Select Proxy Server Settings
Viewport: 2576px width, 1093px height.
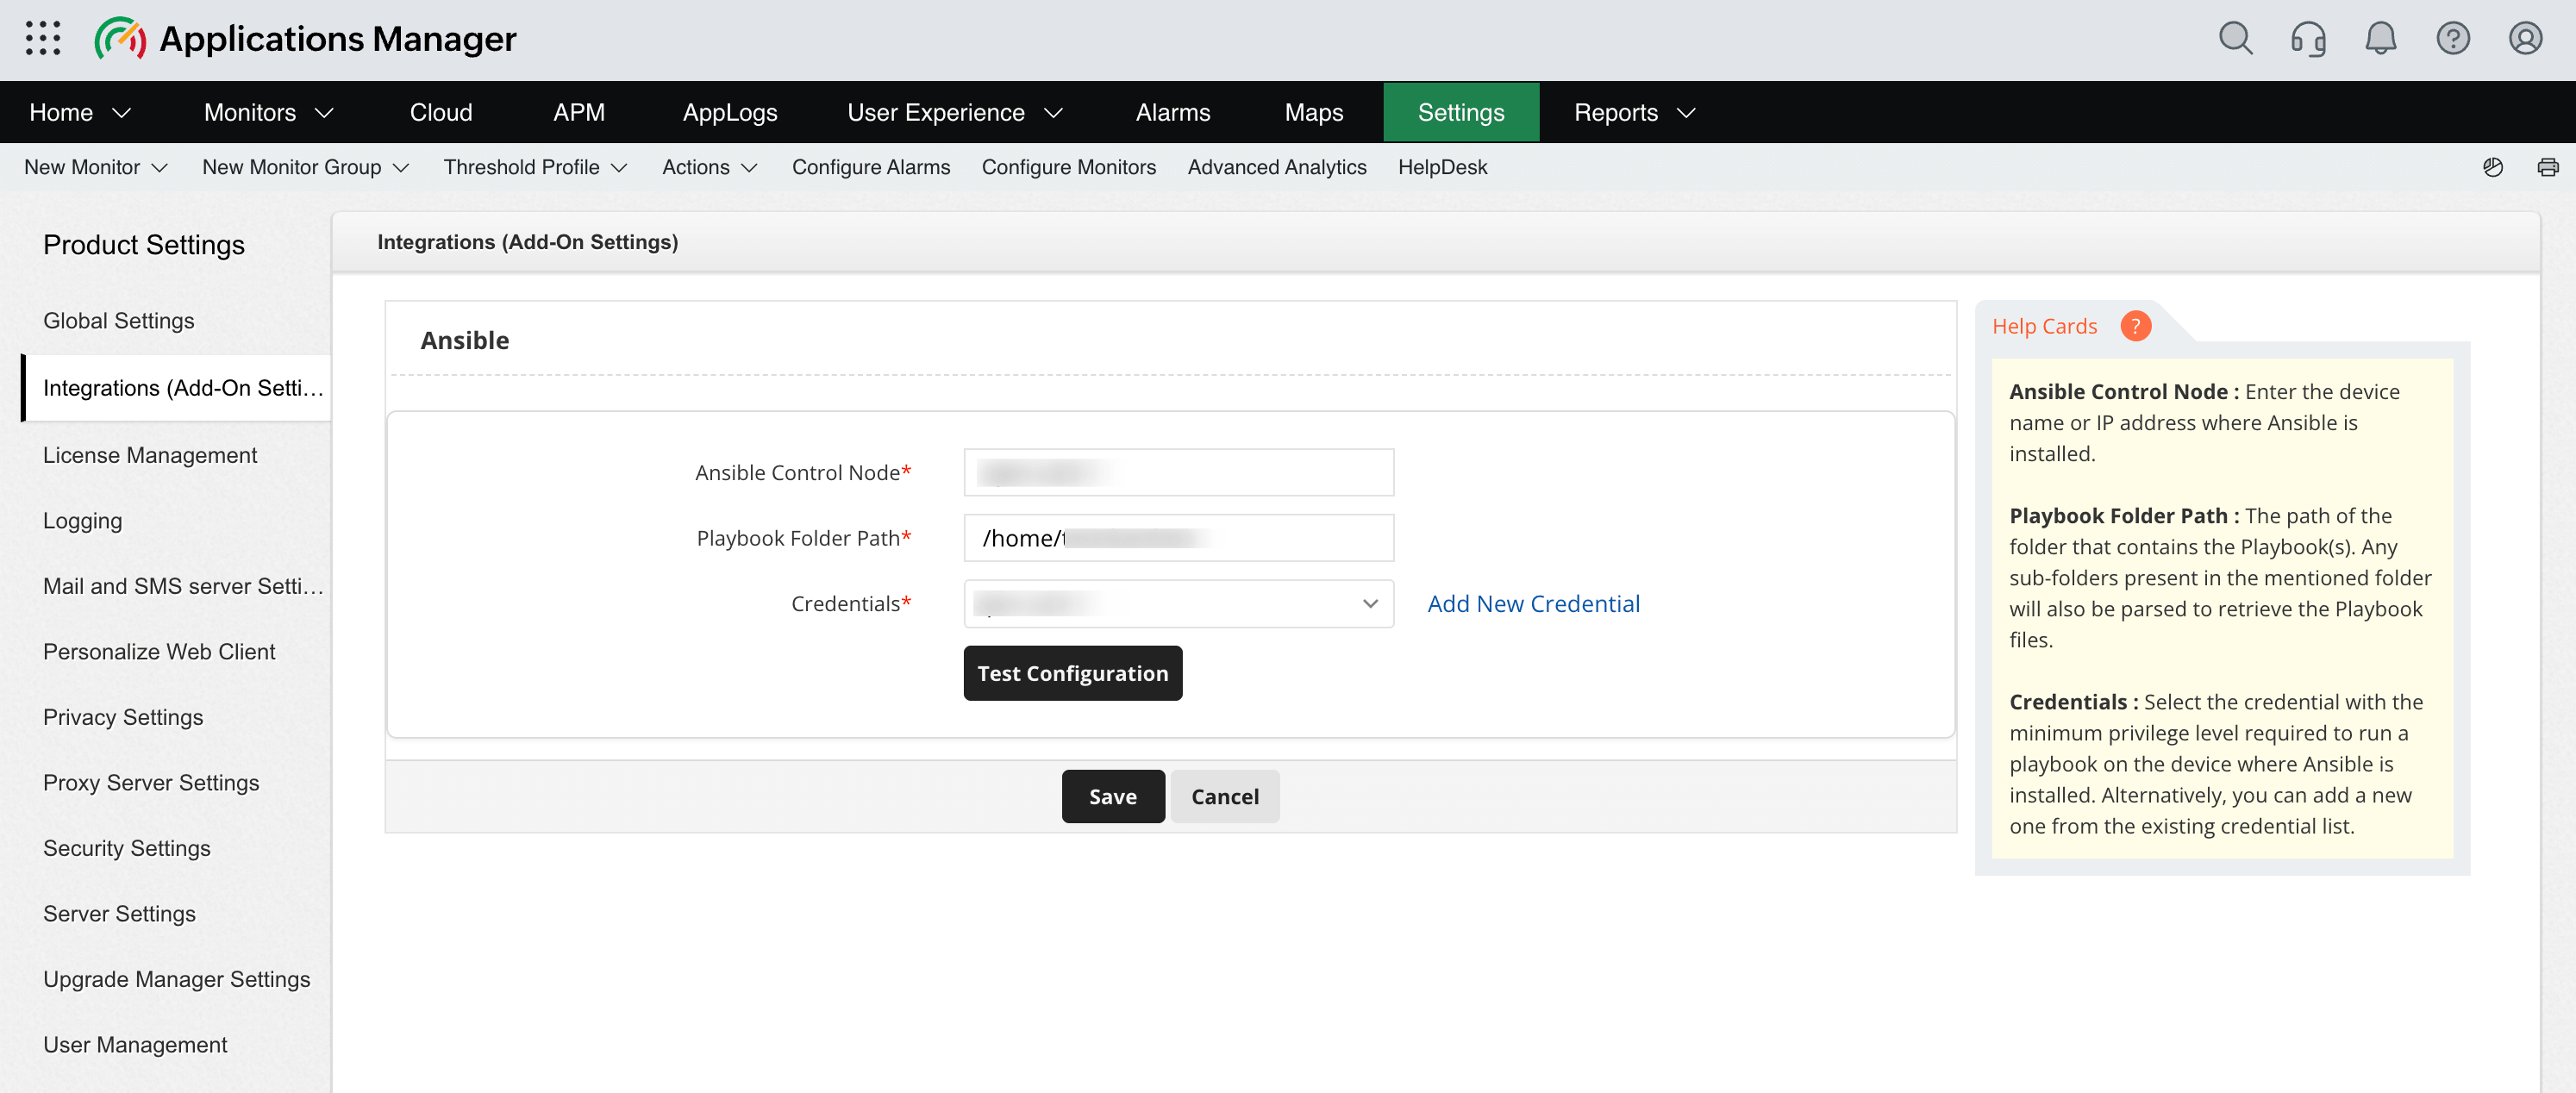[151, 782]
